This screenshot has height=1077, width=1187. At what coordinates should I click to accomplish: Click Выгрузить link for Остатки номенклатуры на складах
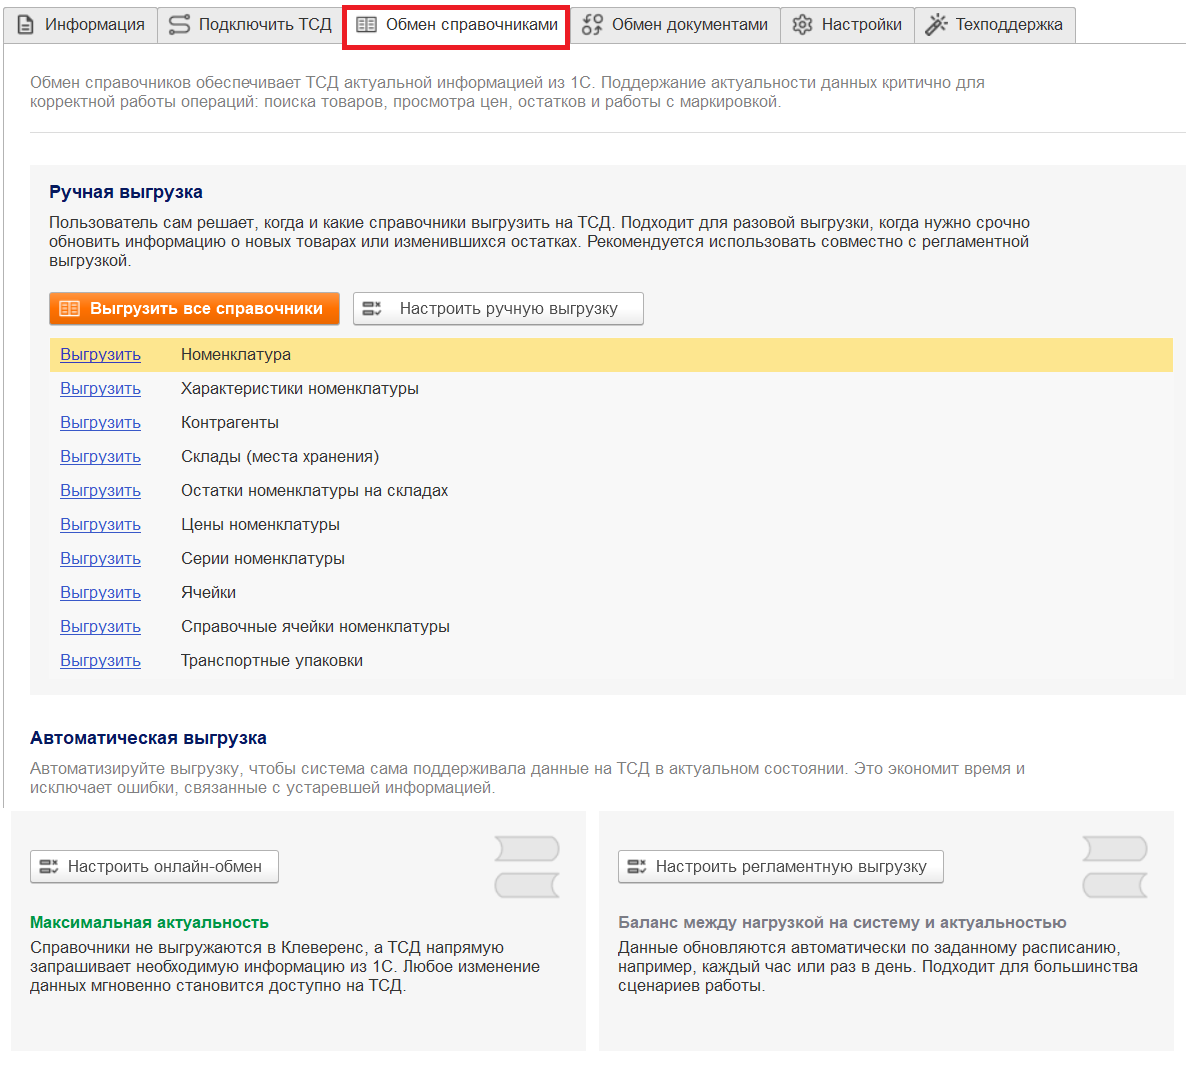[x=101, y=491]
